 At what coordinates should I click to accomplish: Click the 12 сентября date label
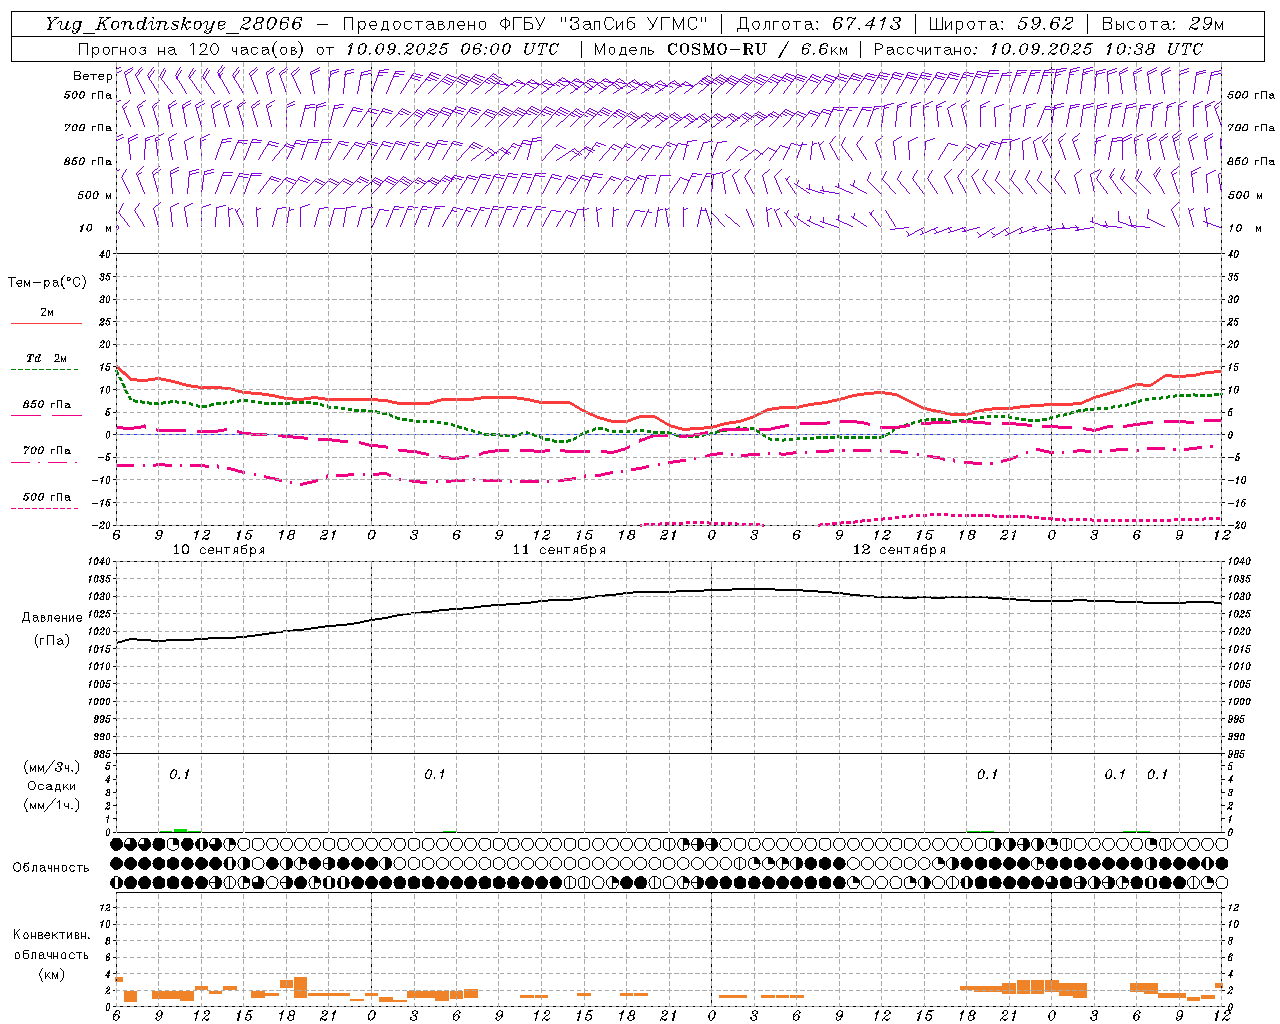point(899,550)
